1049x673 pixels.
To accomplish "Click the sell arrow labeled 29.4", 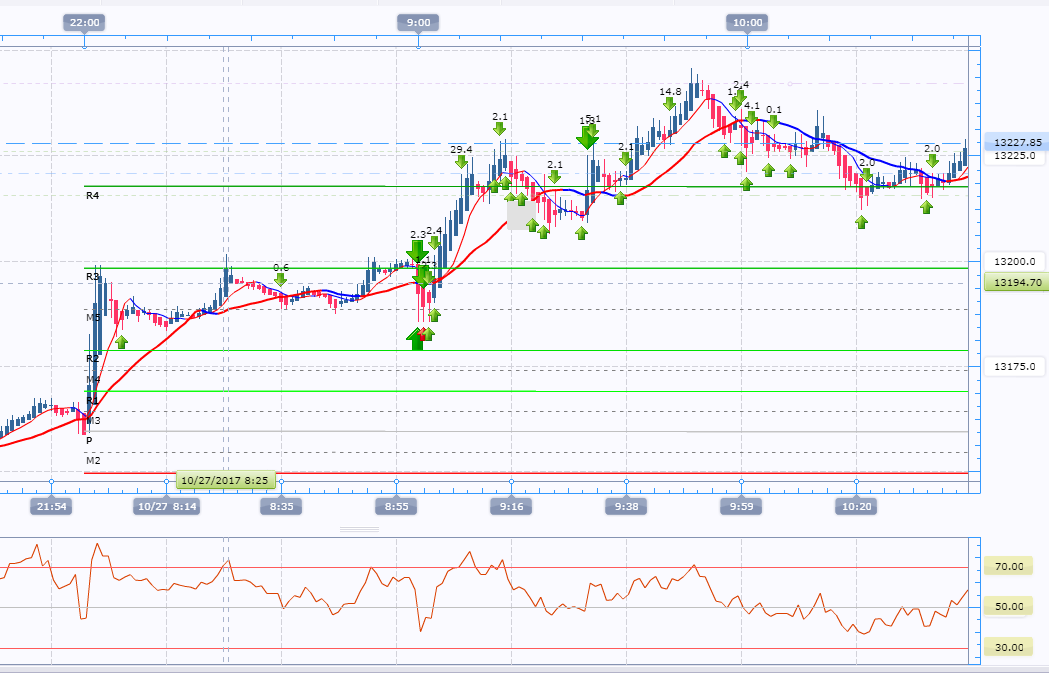I will tap(461, 161).
